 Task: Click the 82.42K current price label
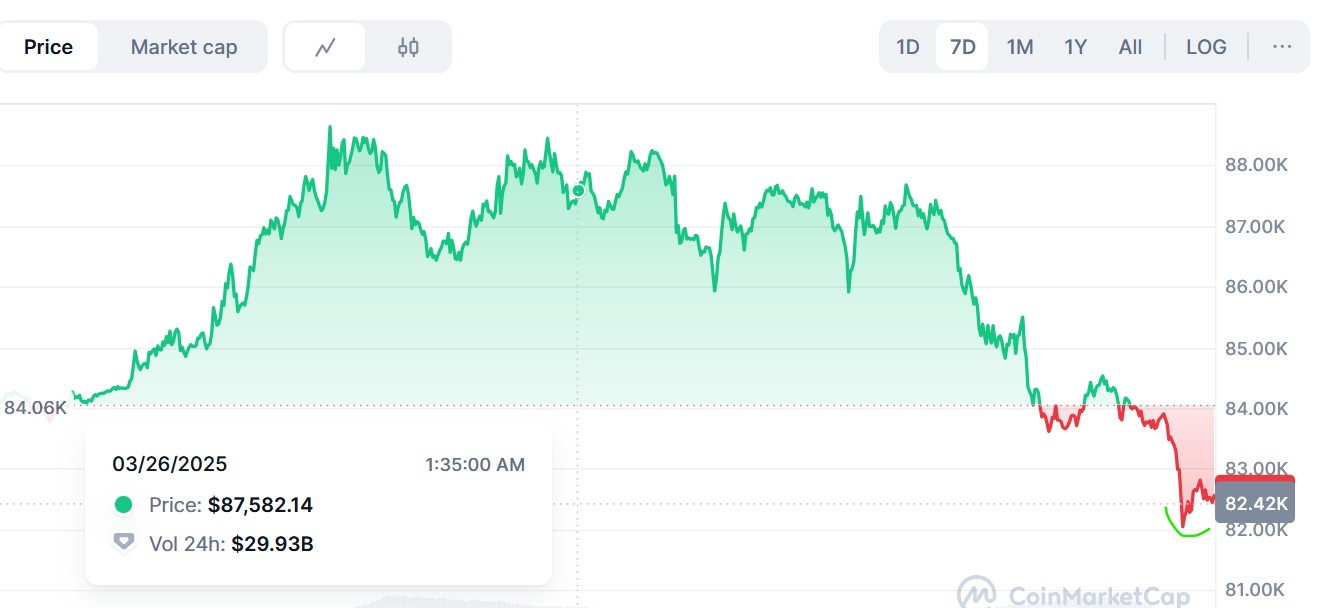tap(1254, 502)
